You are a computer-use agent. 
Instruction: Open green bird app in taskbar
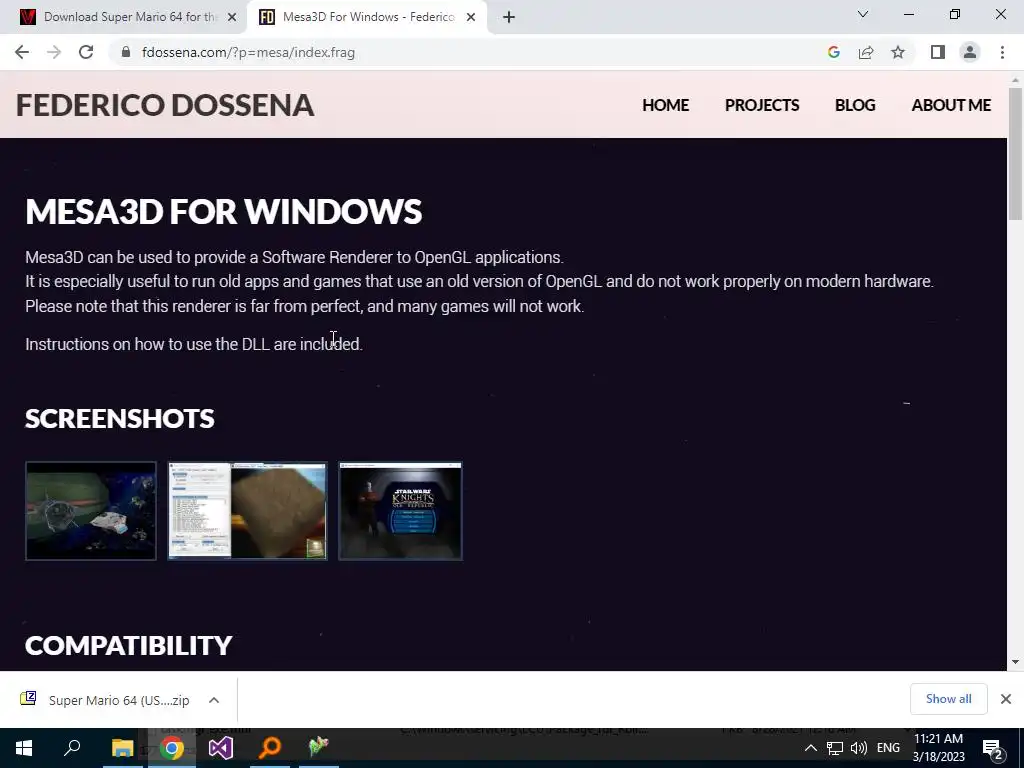tap(319, 748)
